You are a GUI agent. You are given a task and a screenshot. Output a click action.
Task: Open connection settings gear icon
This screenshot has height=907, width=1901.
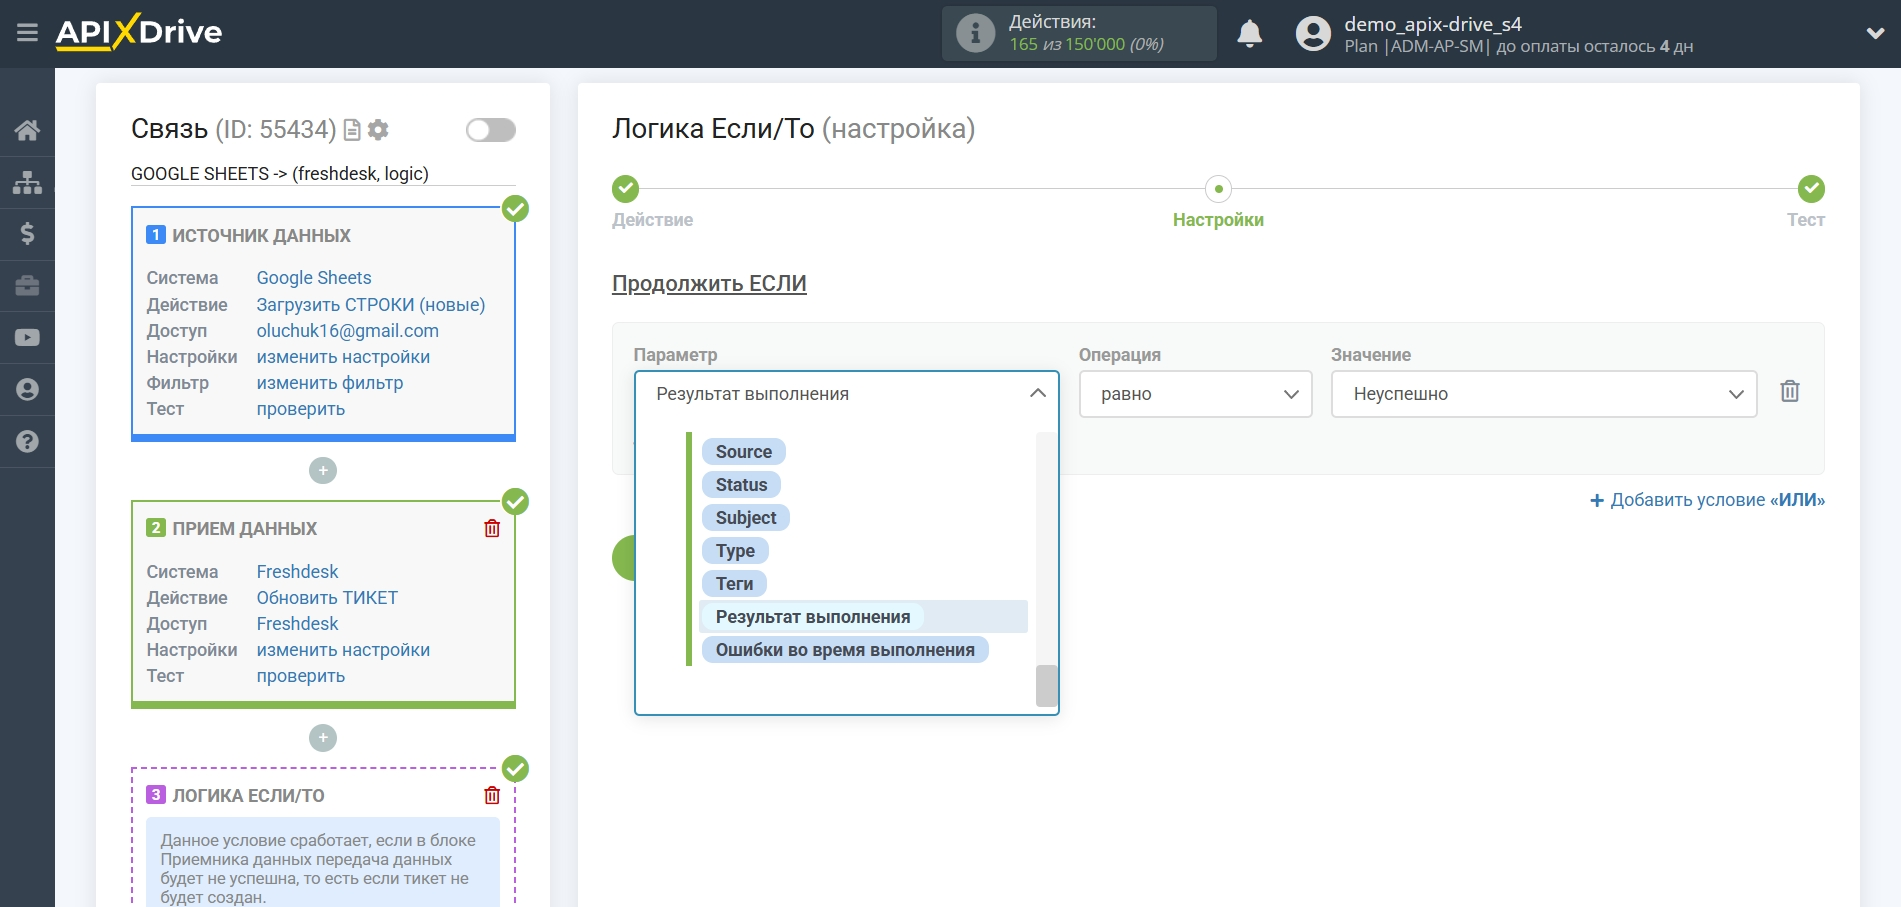378,130
